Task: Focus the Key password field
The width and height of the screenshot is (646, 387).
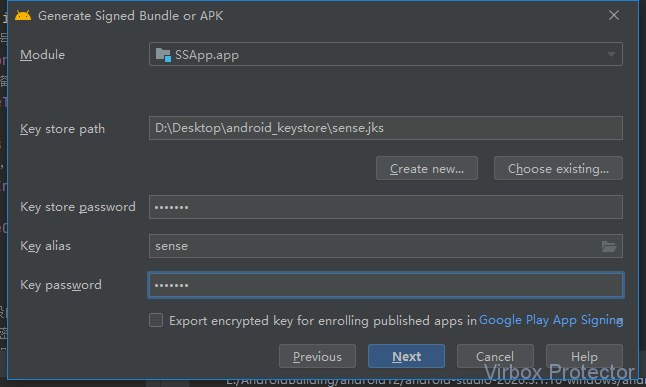Action: coord(386,285)
